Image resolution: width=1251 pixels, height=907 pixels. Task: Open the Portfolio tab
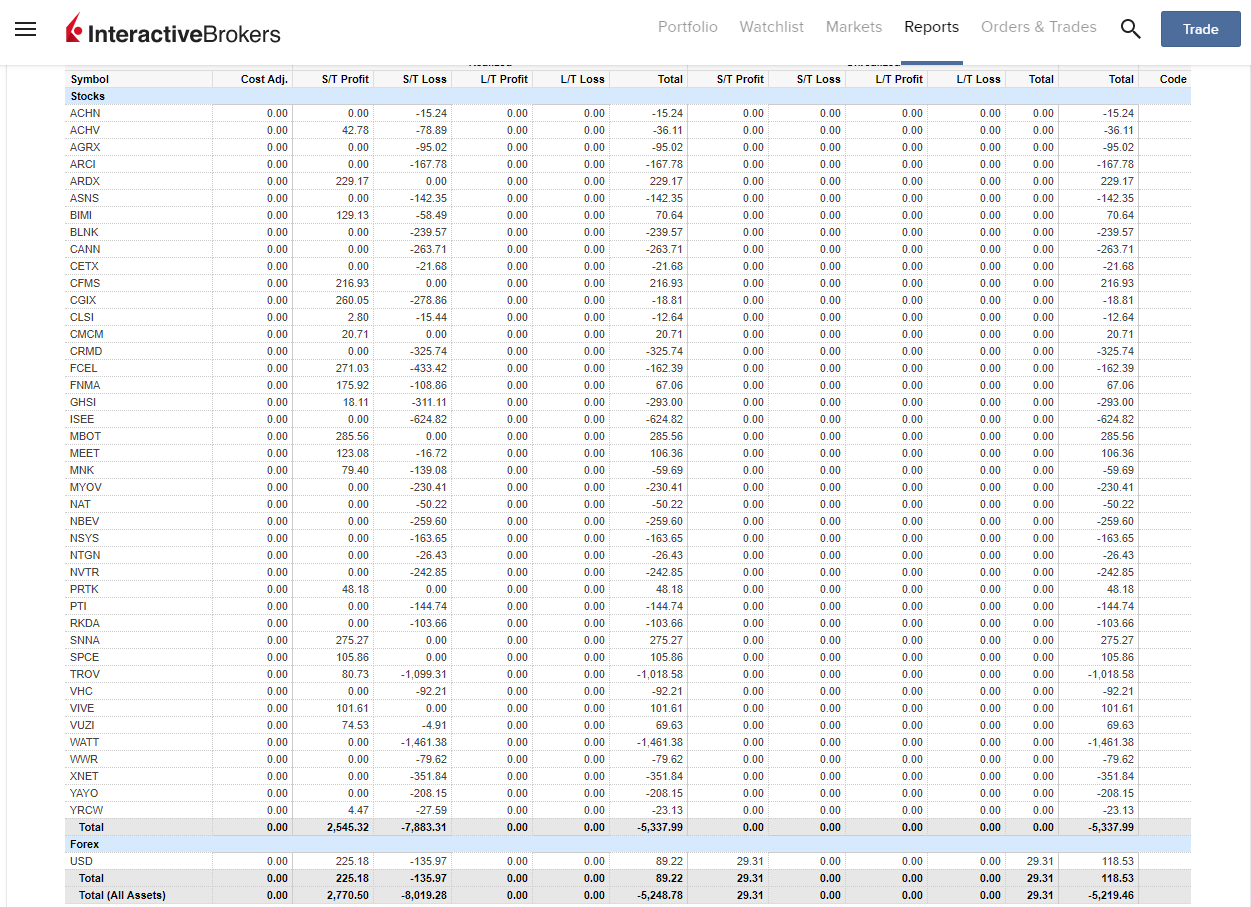tap(687, 27)
